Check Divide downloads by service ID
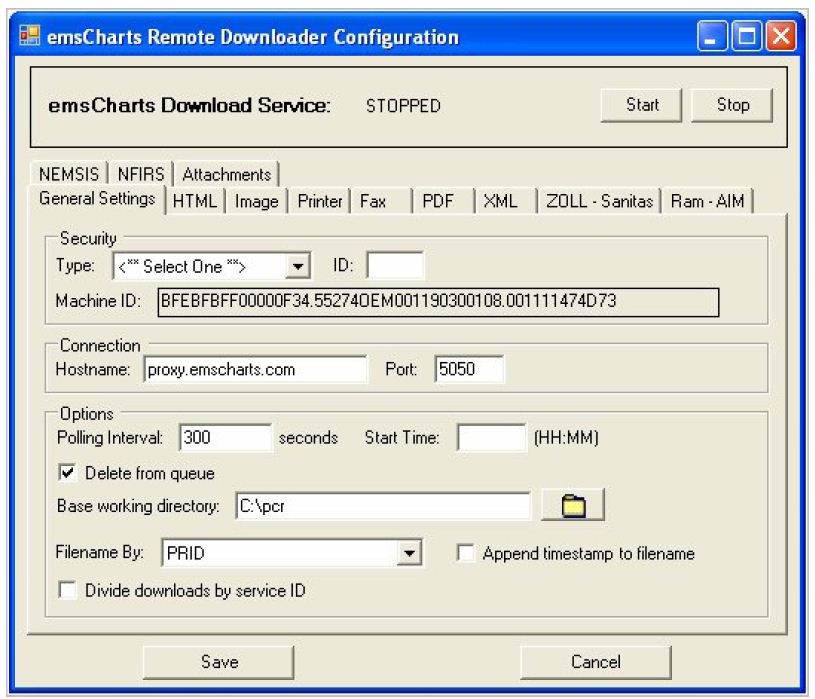 (68, 591)
